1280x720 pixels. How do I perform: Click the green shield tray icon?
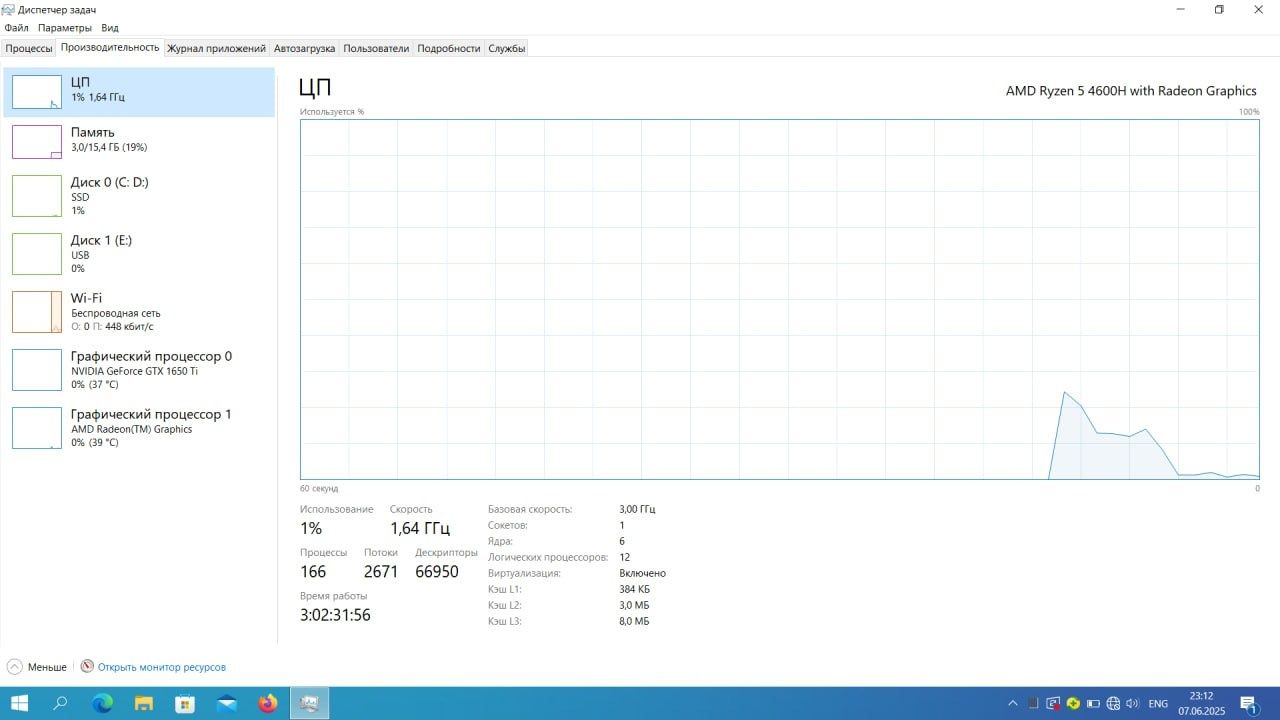point(1073,704)
